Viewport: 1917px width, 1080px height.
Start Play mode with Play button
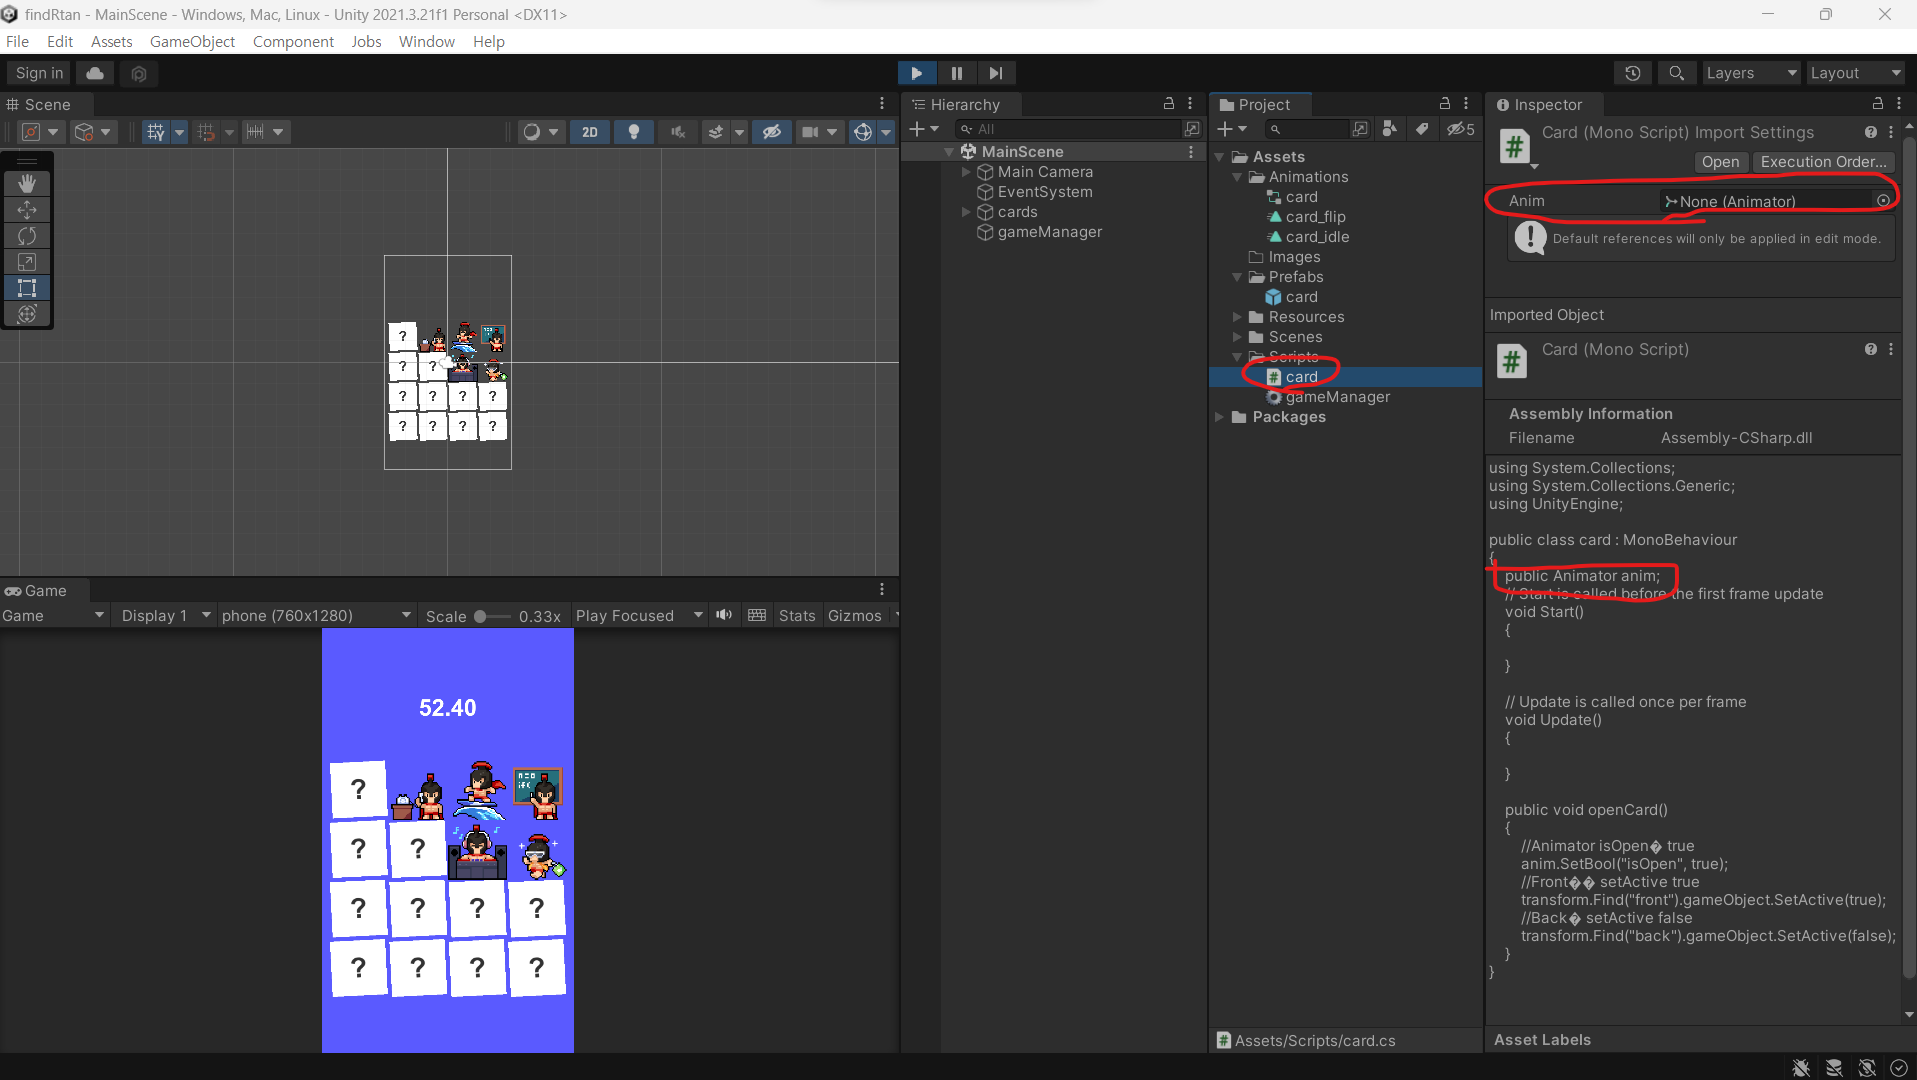(x=917, y=73)
